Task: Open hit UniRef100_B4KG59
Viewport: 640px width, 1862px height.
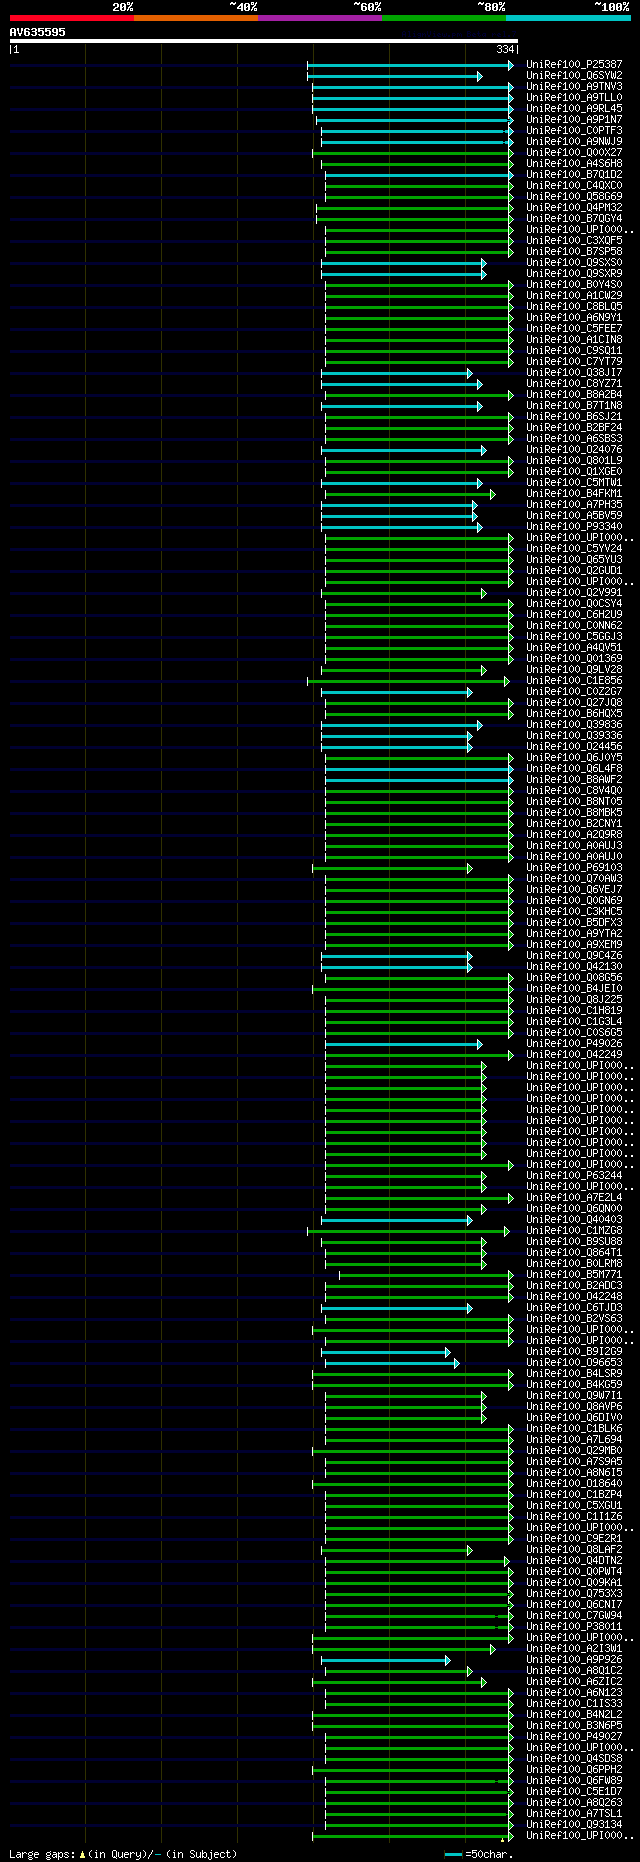Action: pyautogui.click(x=574, y=1385)
